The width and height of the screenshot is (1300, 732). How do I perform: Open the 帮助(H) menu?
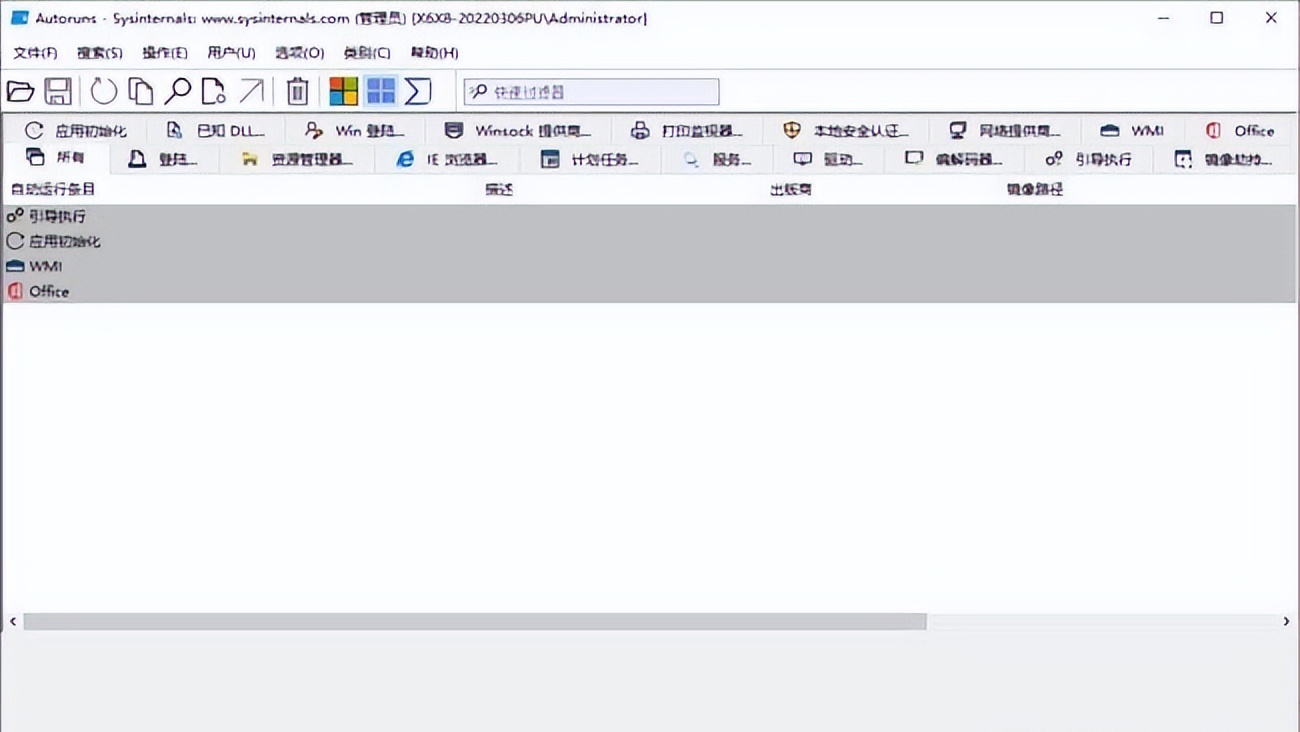(x=434, y=53)
